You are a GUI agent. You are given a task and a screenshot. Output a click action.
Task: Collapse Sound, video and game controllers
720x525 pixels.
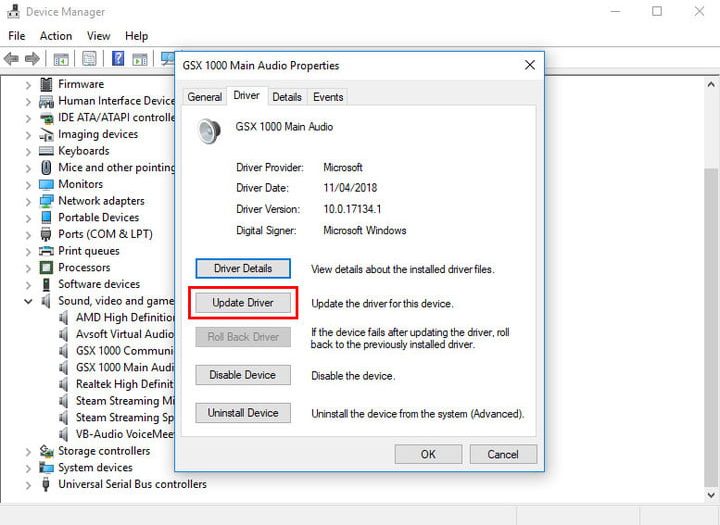28,301
